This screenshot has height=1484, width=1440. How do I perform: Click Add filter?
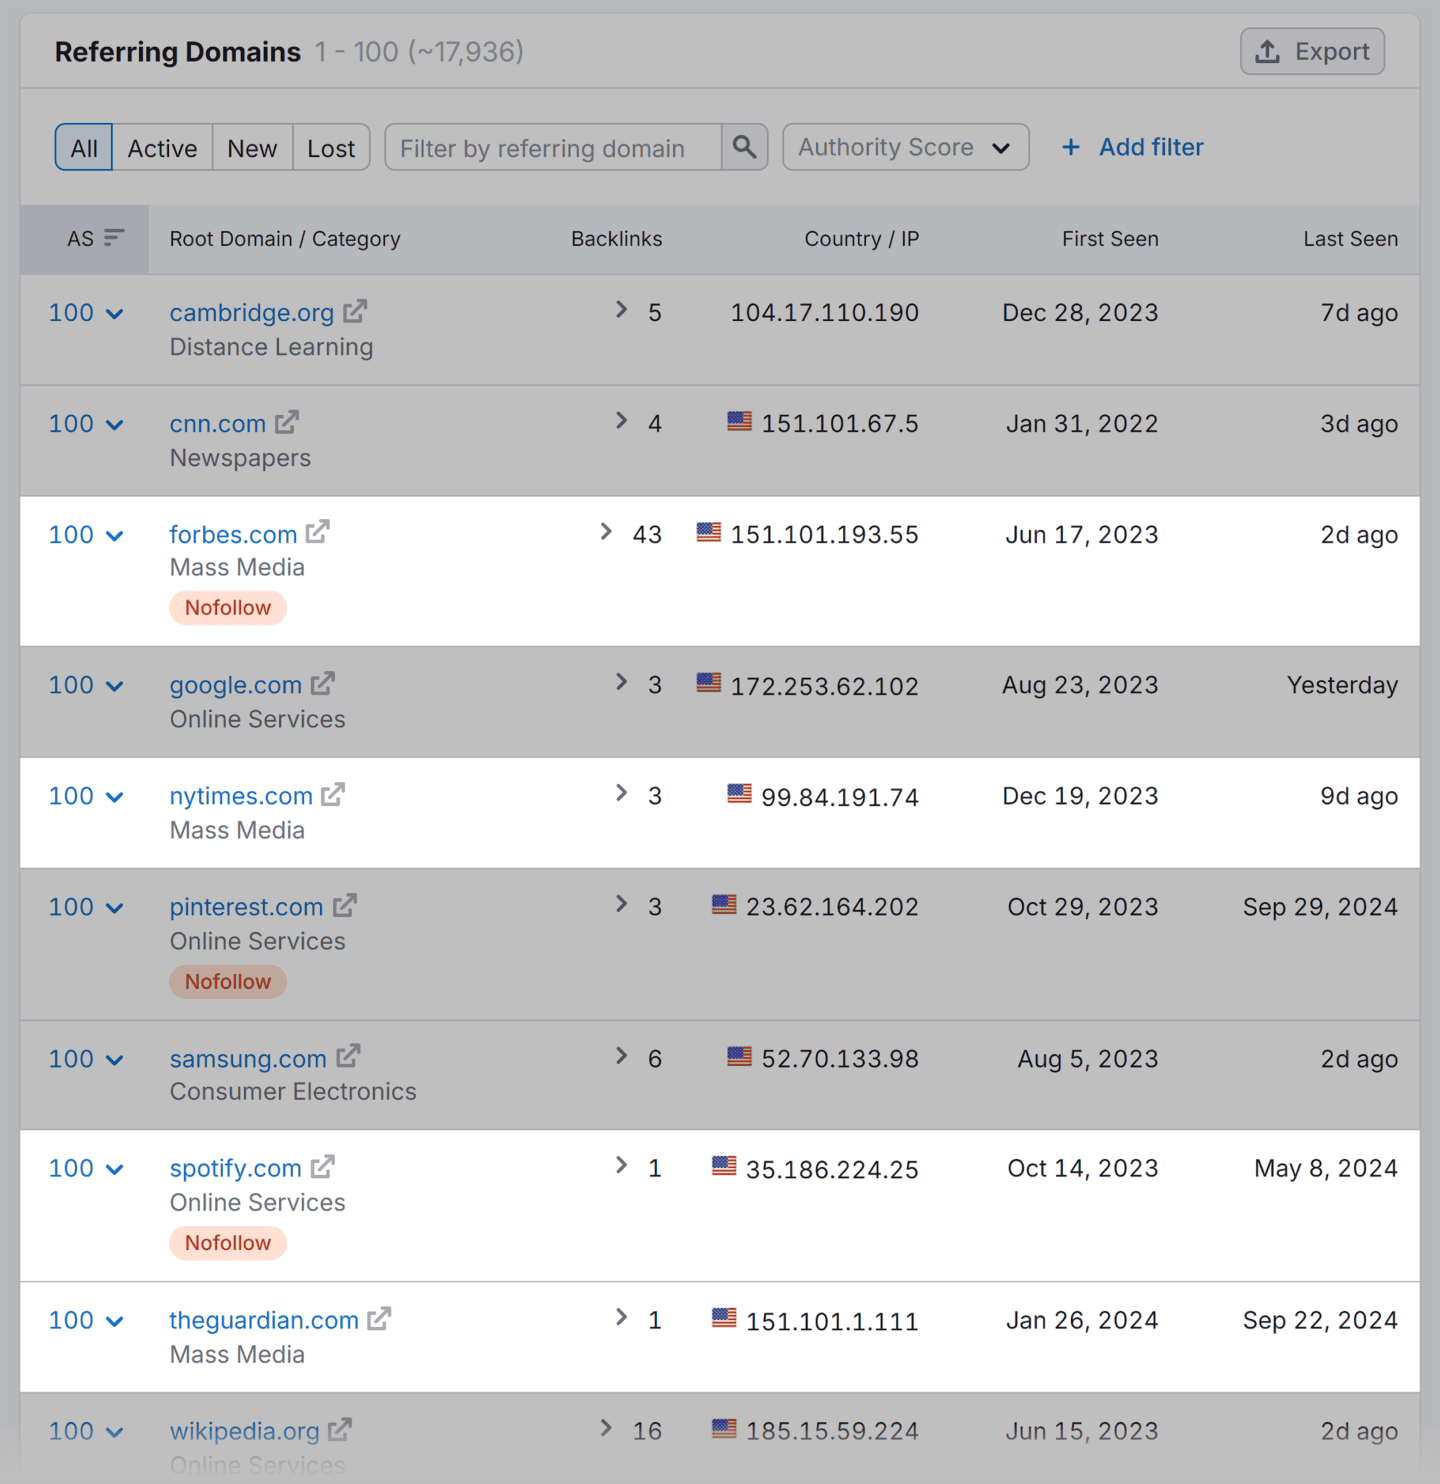tap(1132, 148)
